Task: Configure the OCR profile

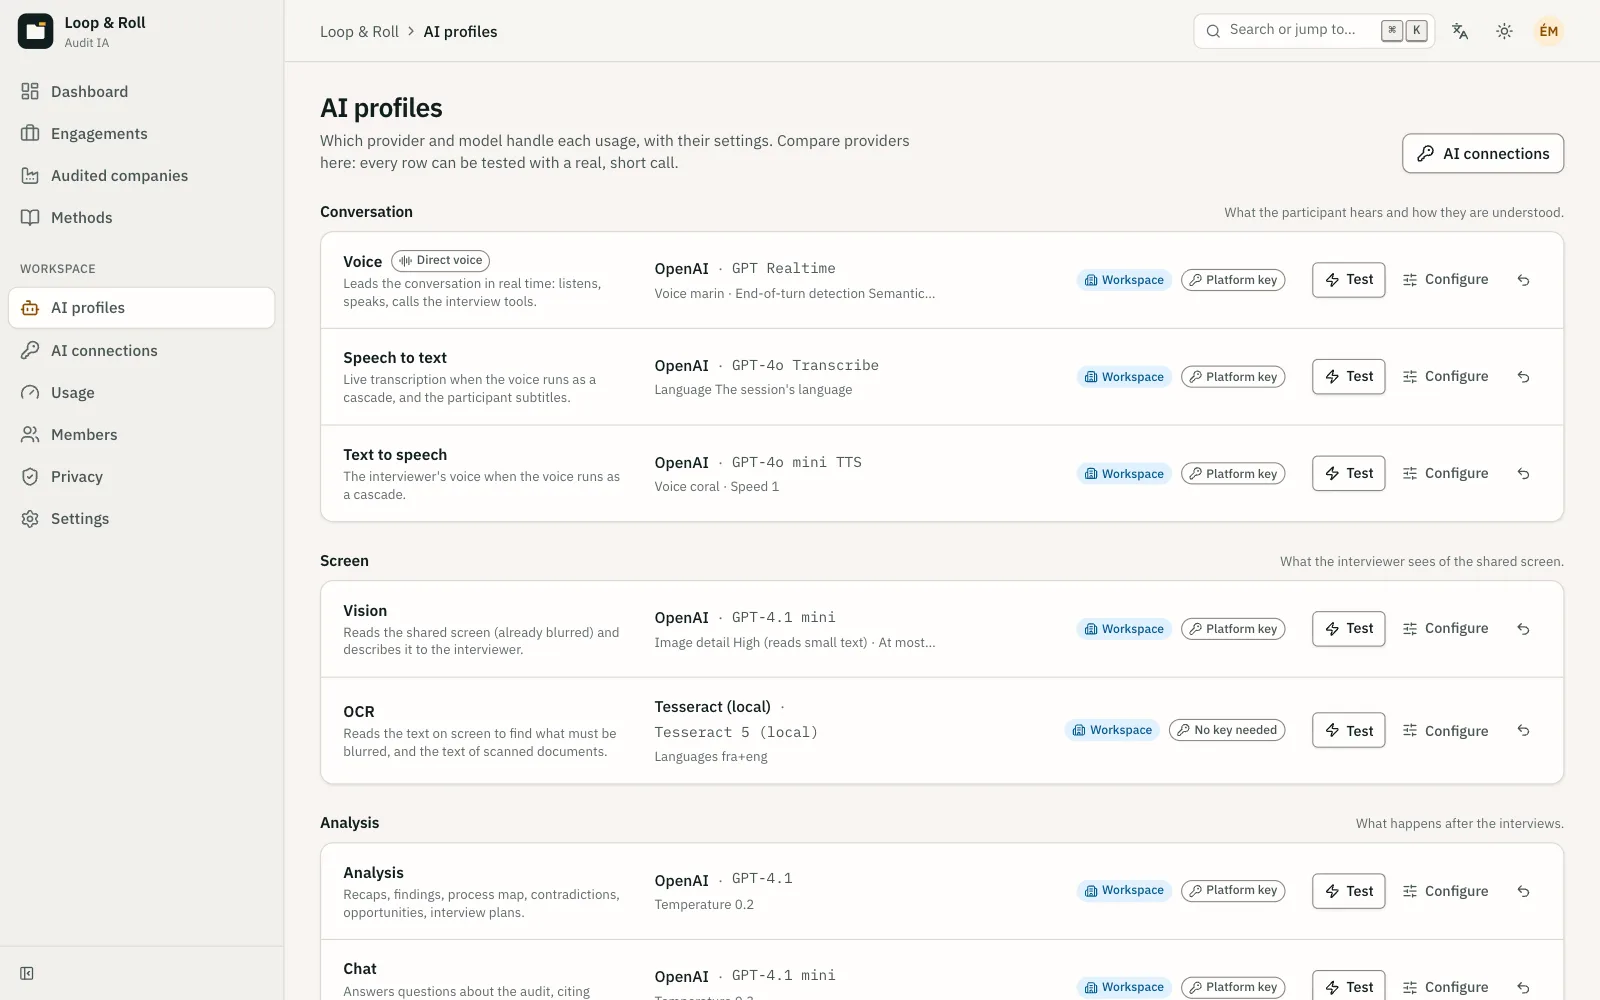Action: pos(1445,731)
